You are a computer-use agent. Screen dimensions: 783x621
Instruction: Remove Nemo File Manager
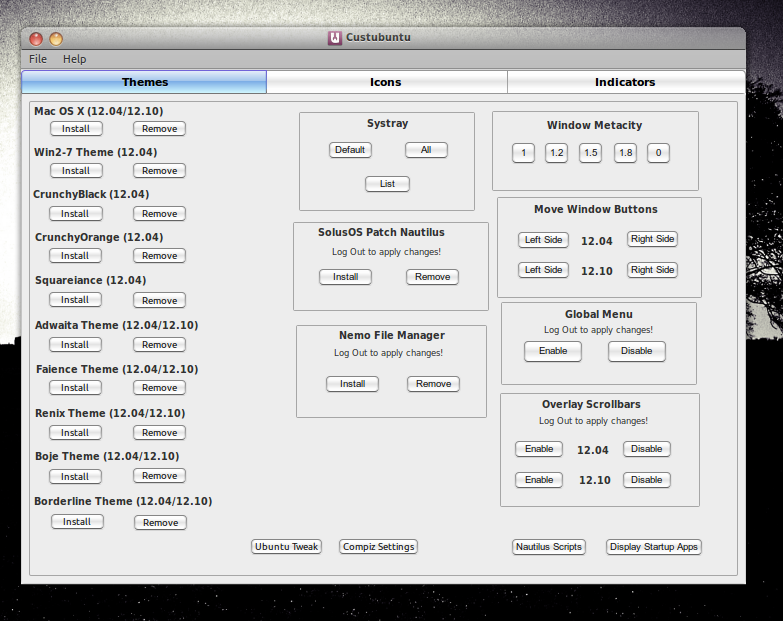point(433,383)
